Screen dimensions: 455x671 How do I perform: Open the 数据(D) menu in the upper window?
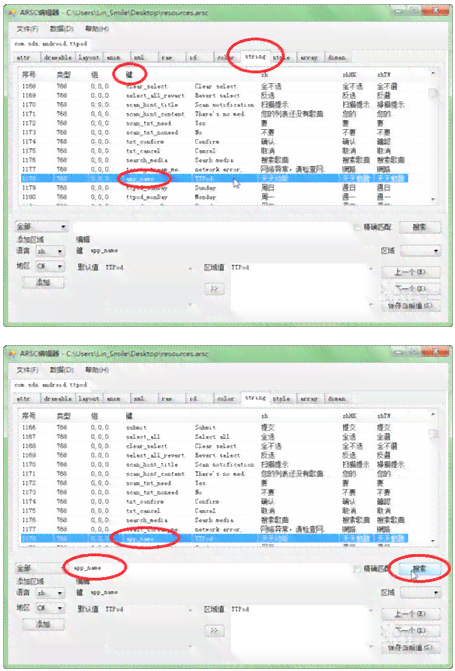click(x=62, y=29)
